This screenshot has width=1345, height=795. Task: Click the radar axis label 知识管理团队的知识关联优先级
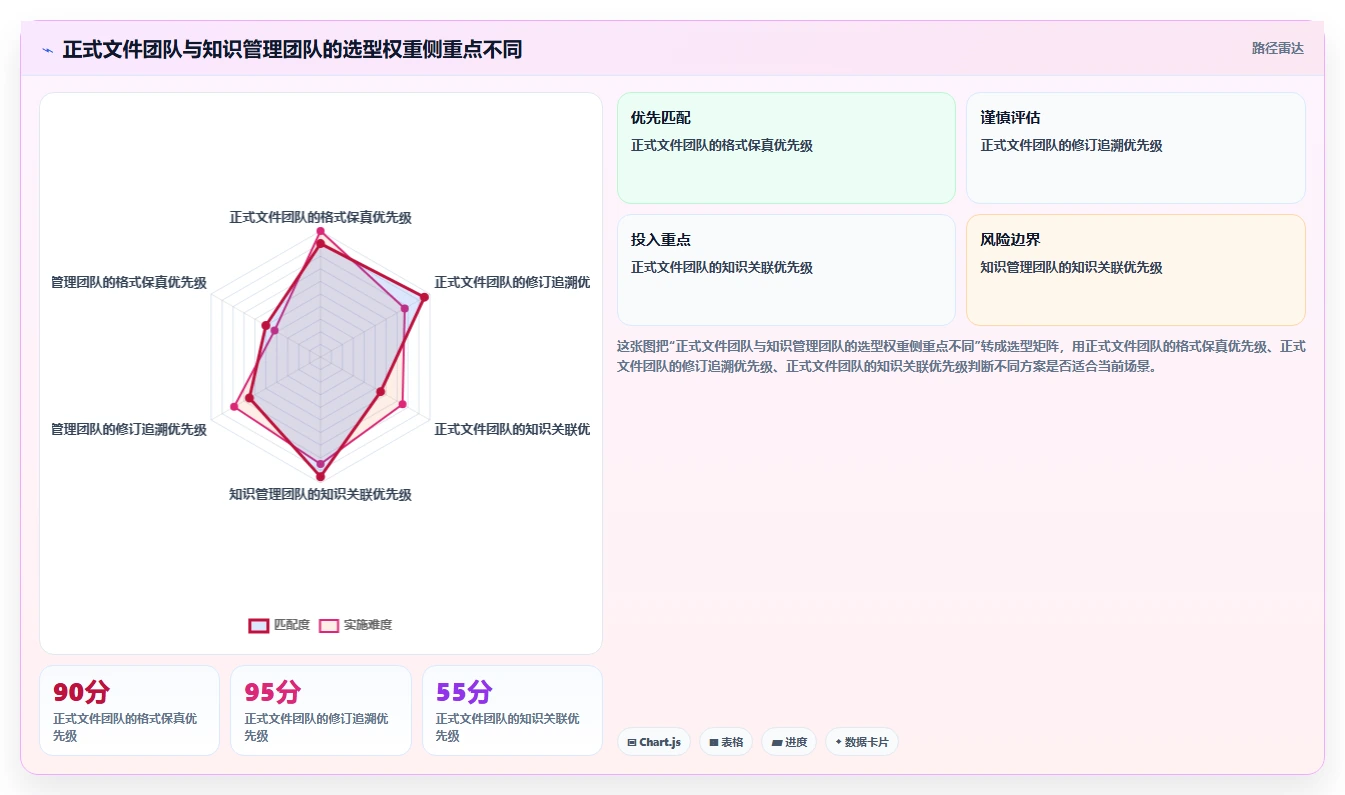coord(320,494)
